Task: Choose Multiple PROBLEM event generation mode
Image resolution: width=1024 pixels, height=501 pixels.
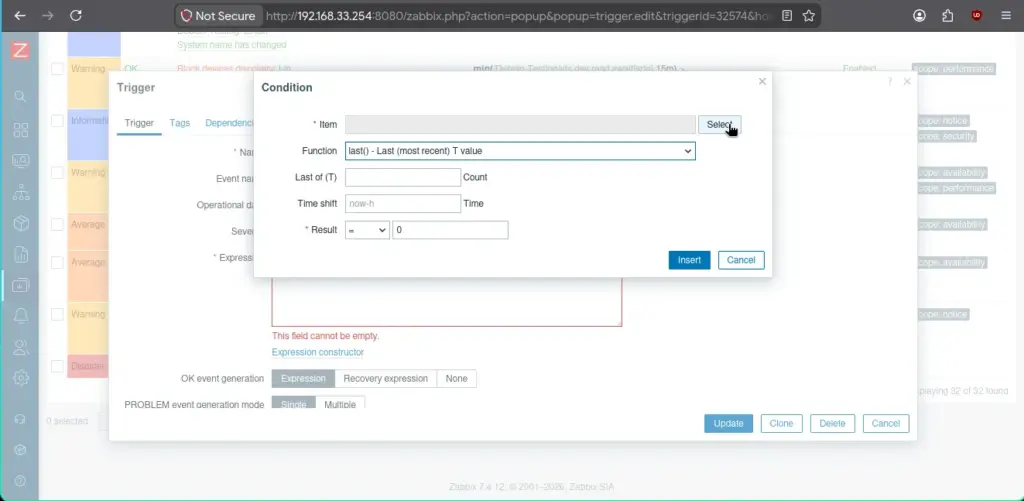Action: (x=340, y=404)
